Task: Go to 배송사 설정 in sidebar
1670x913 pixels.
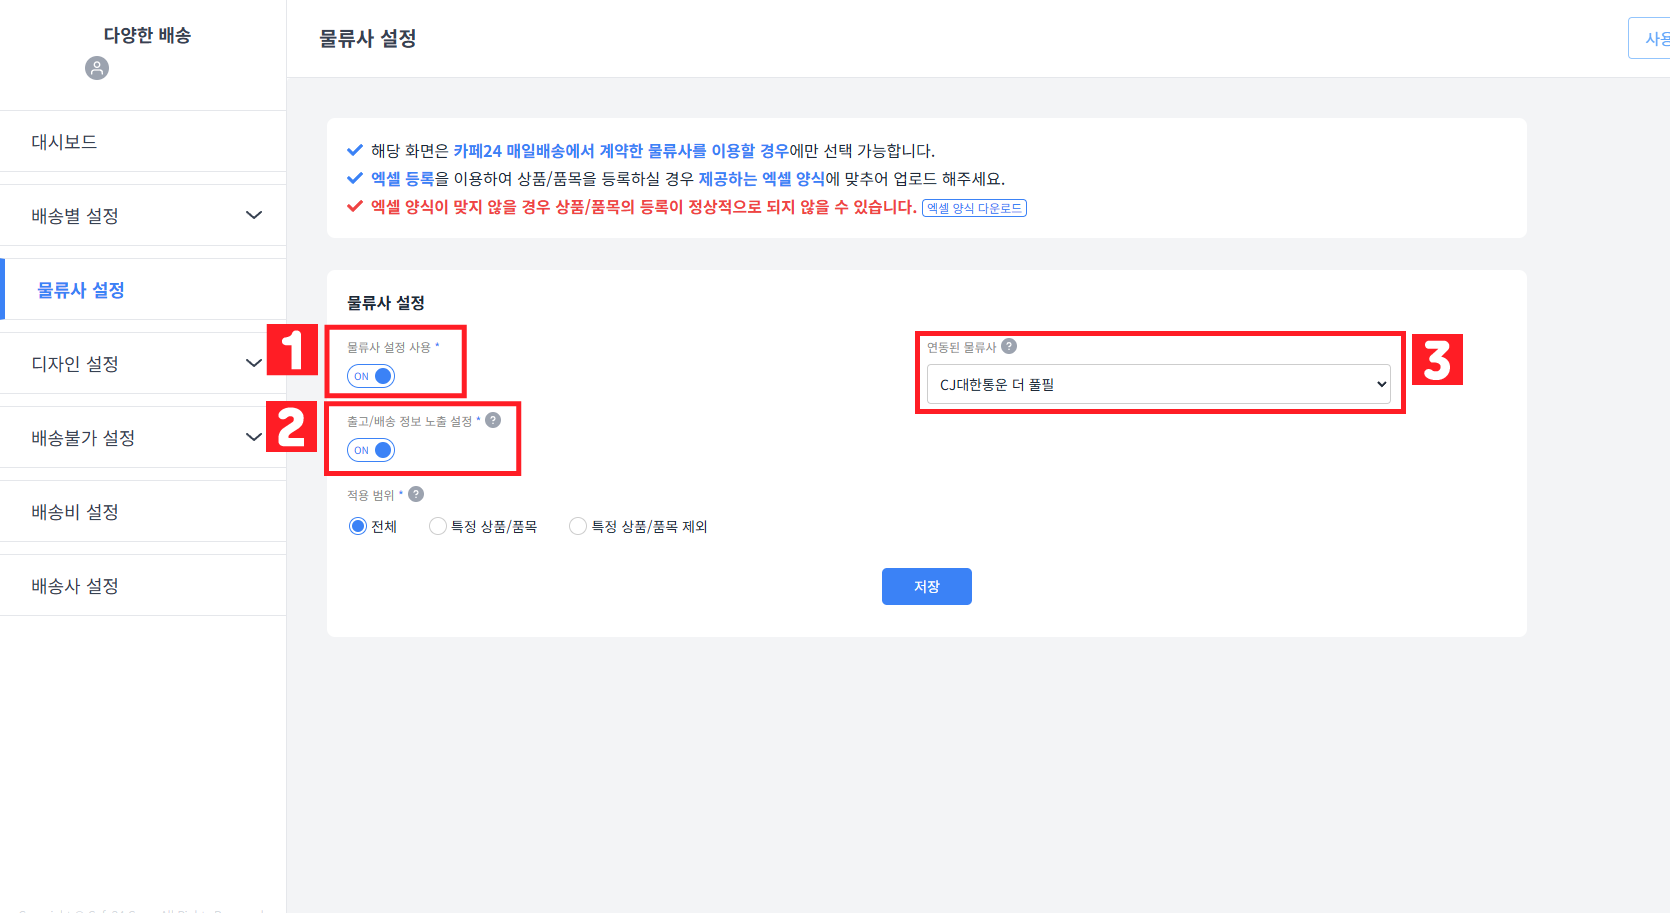Action: pos(143,584)
